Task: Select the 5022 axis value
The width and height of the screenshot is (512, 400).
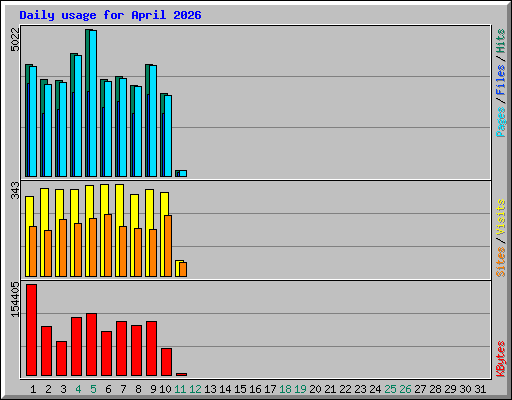Action: pyautogui.click(x=15, y=40)
